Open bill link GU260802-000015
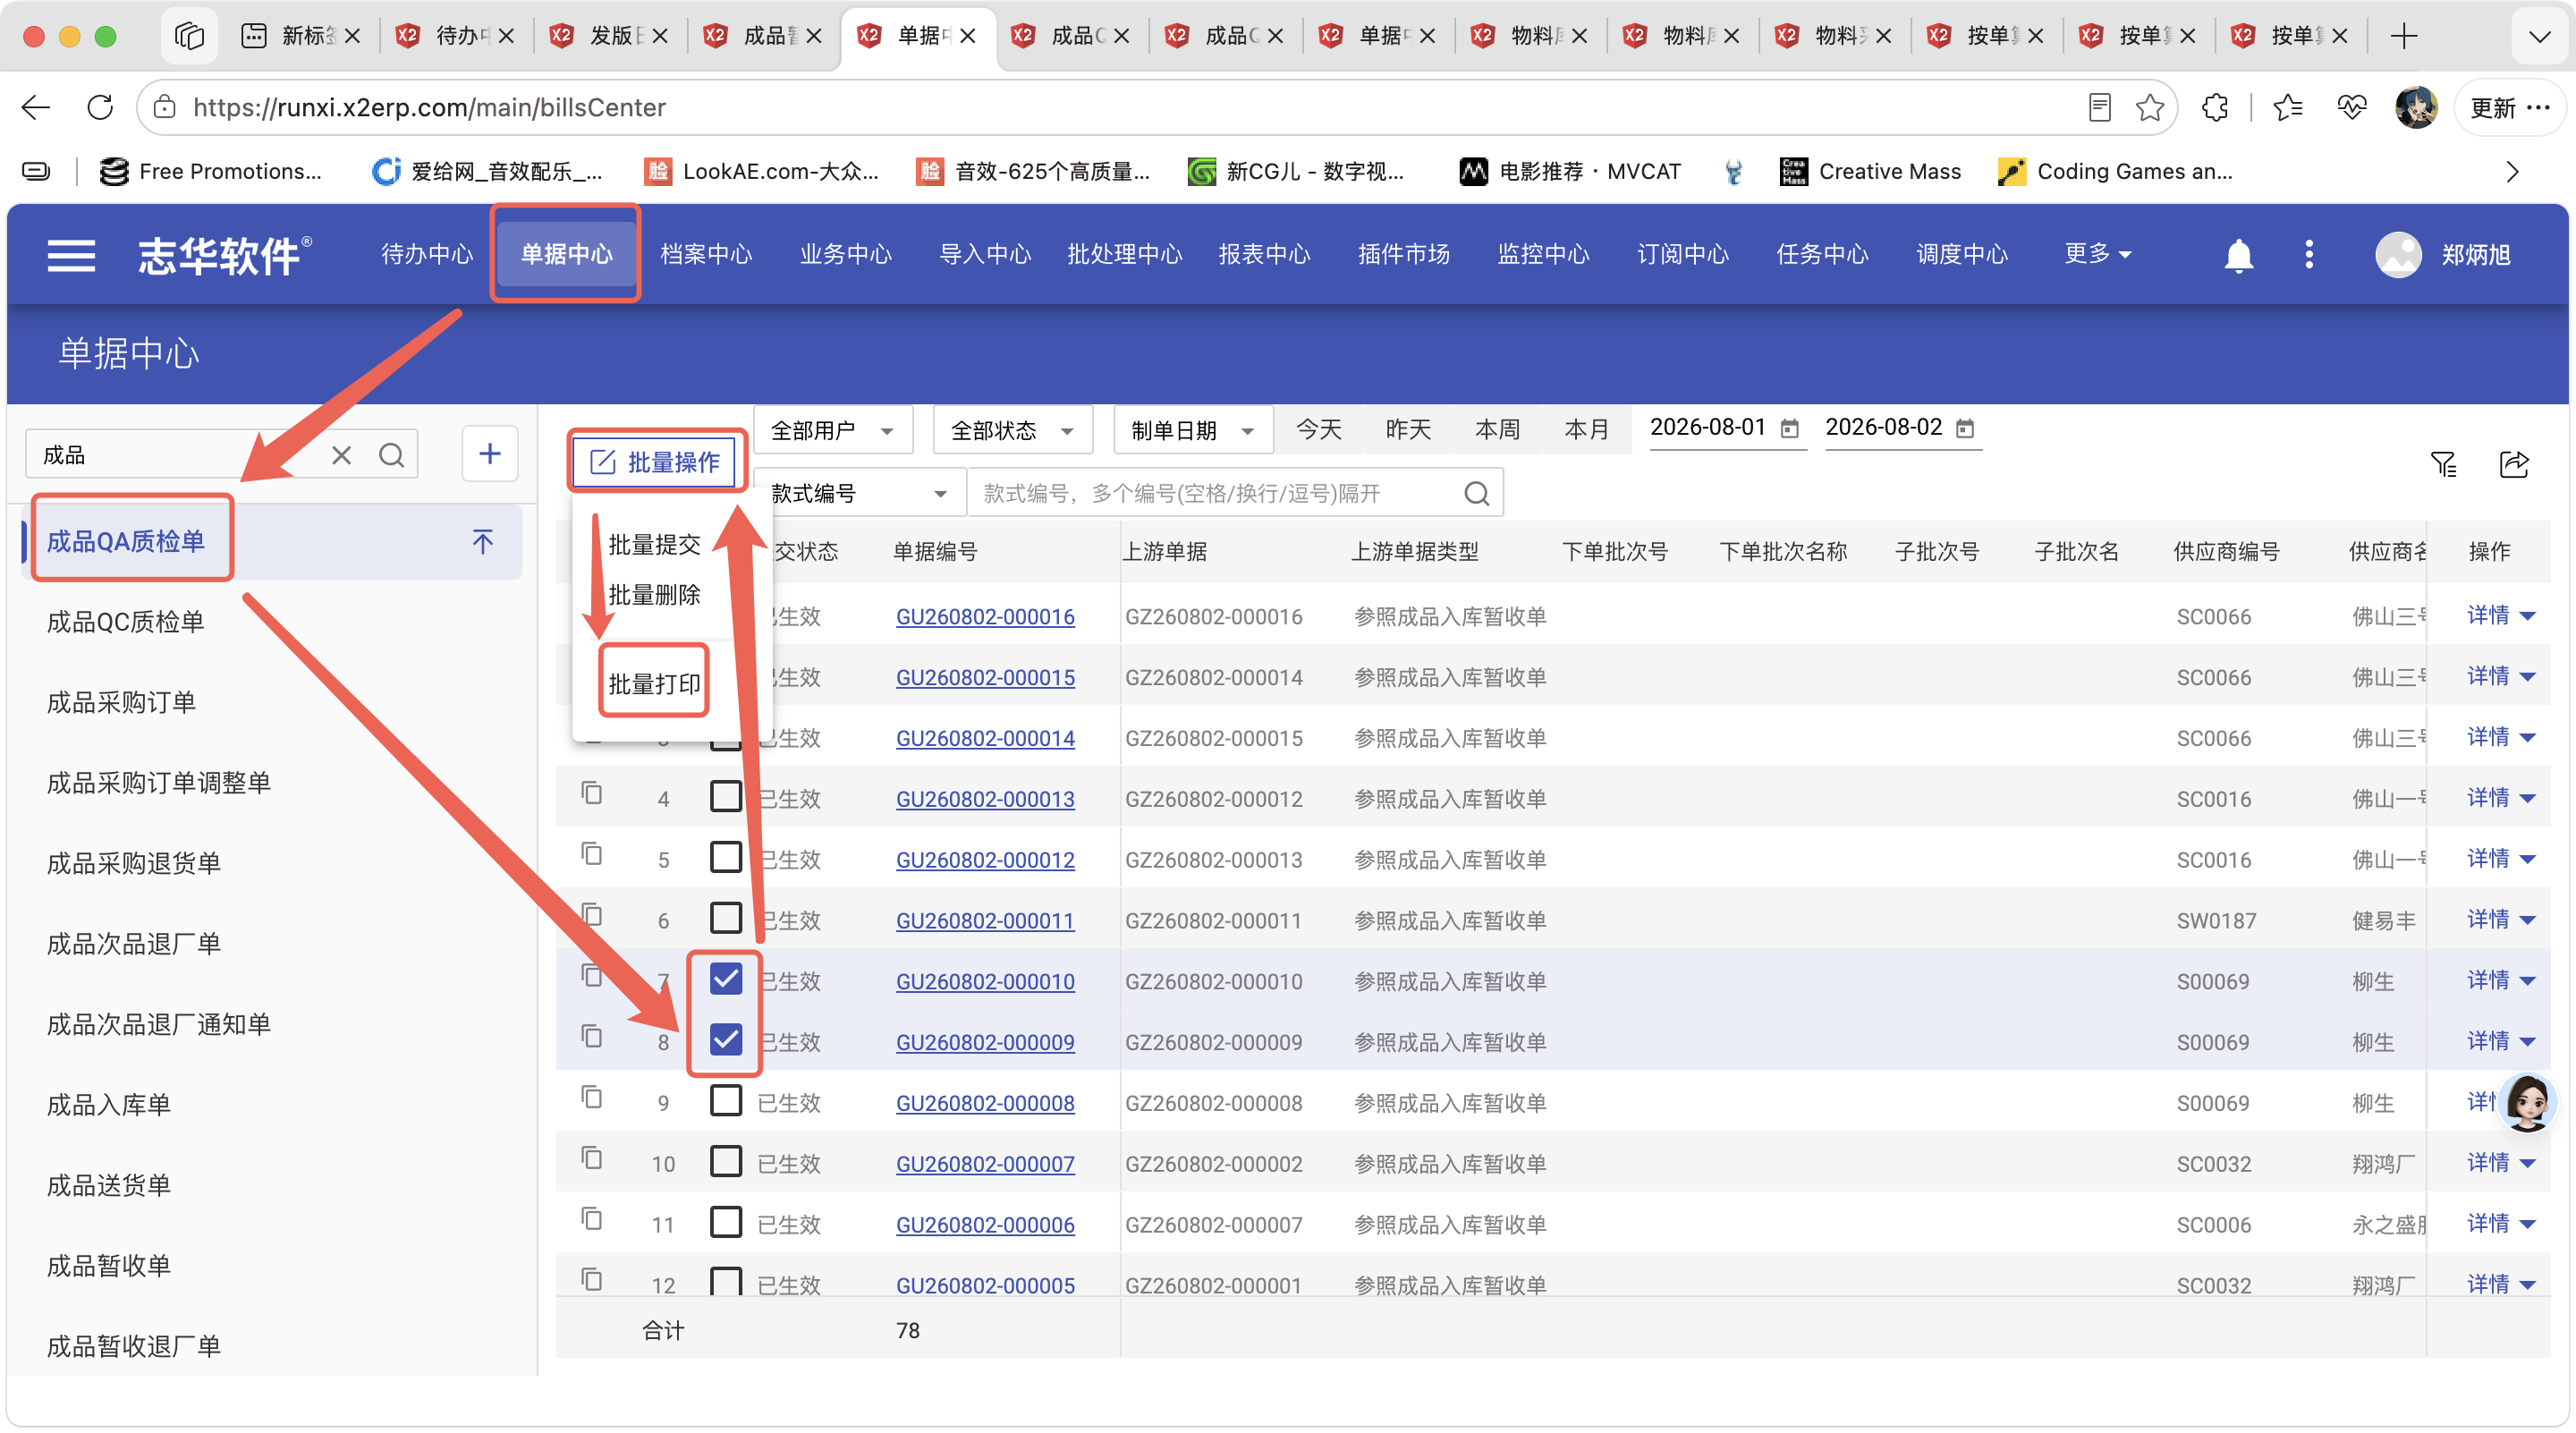The image size is (2576, 1433). tap(985, 677)
